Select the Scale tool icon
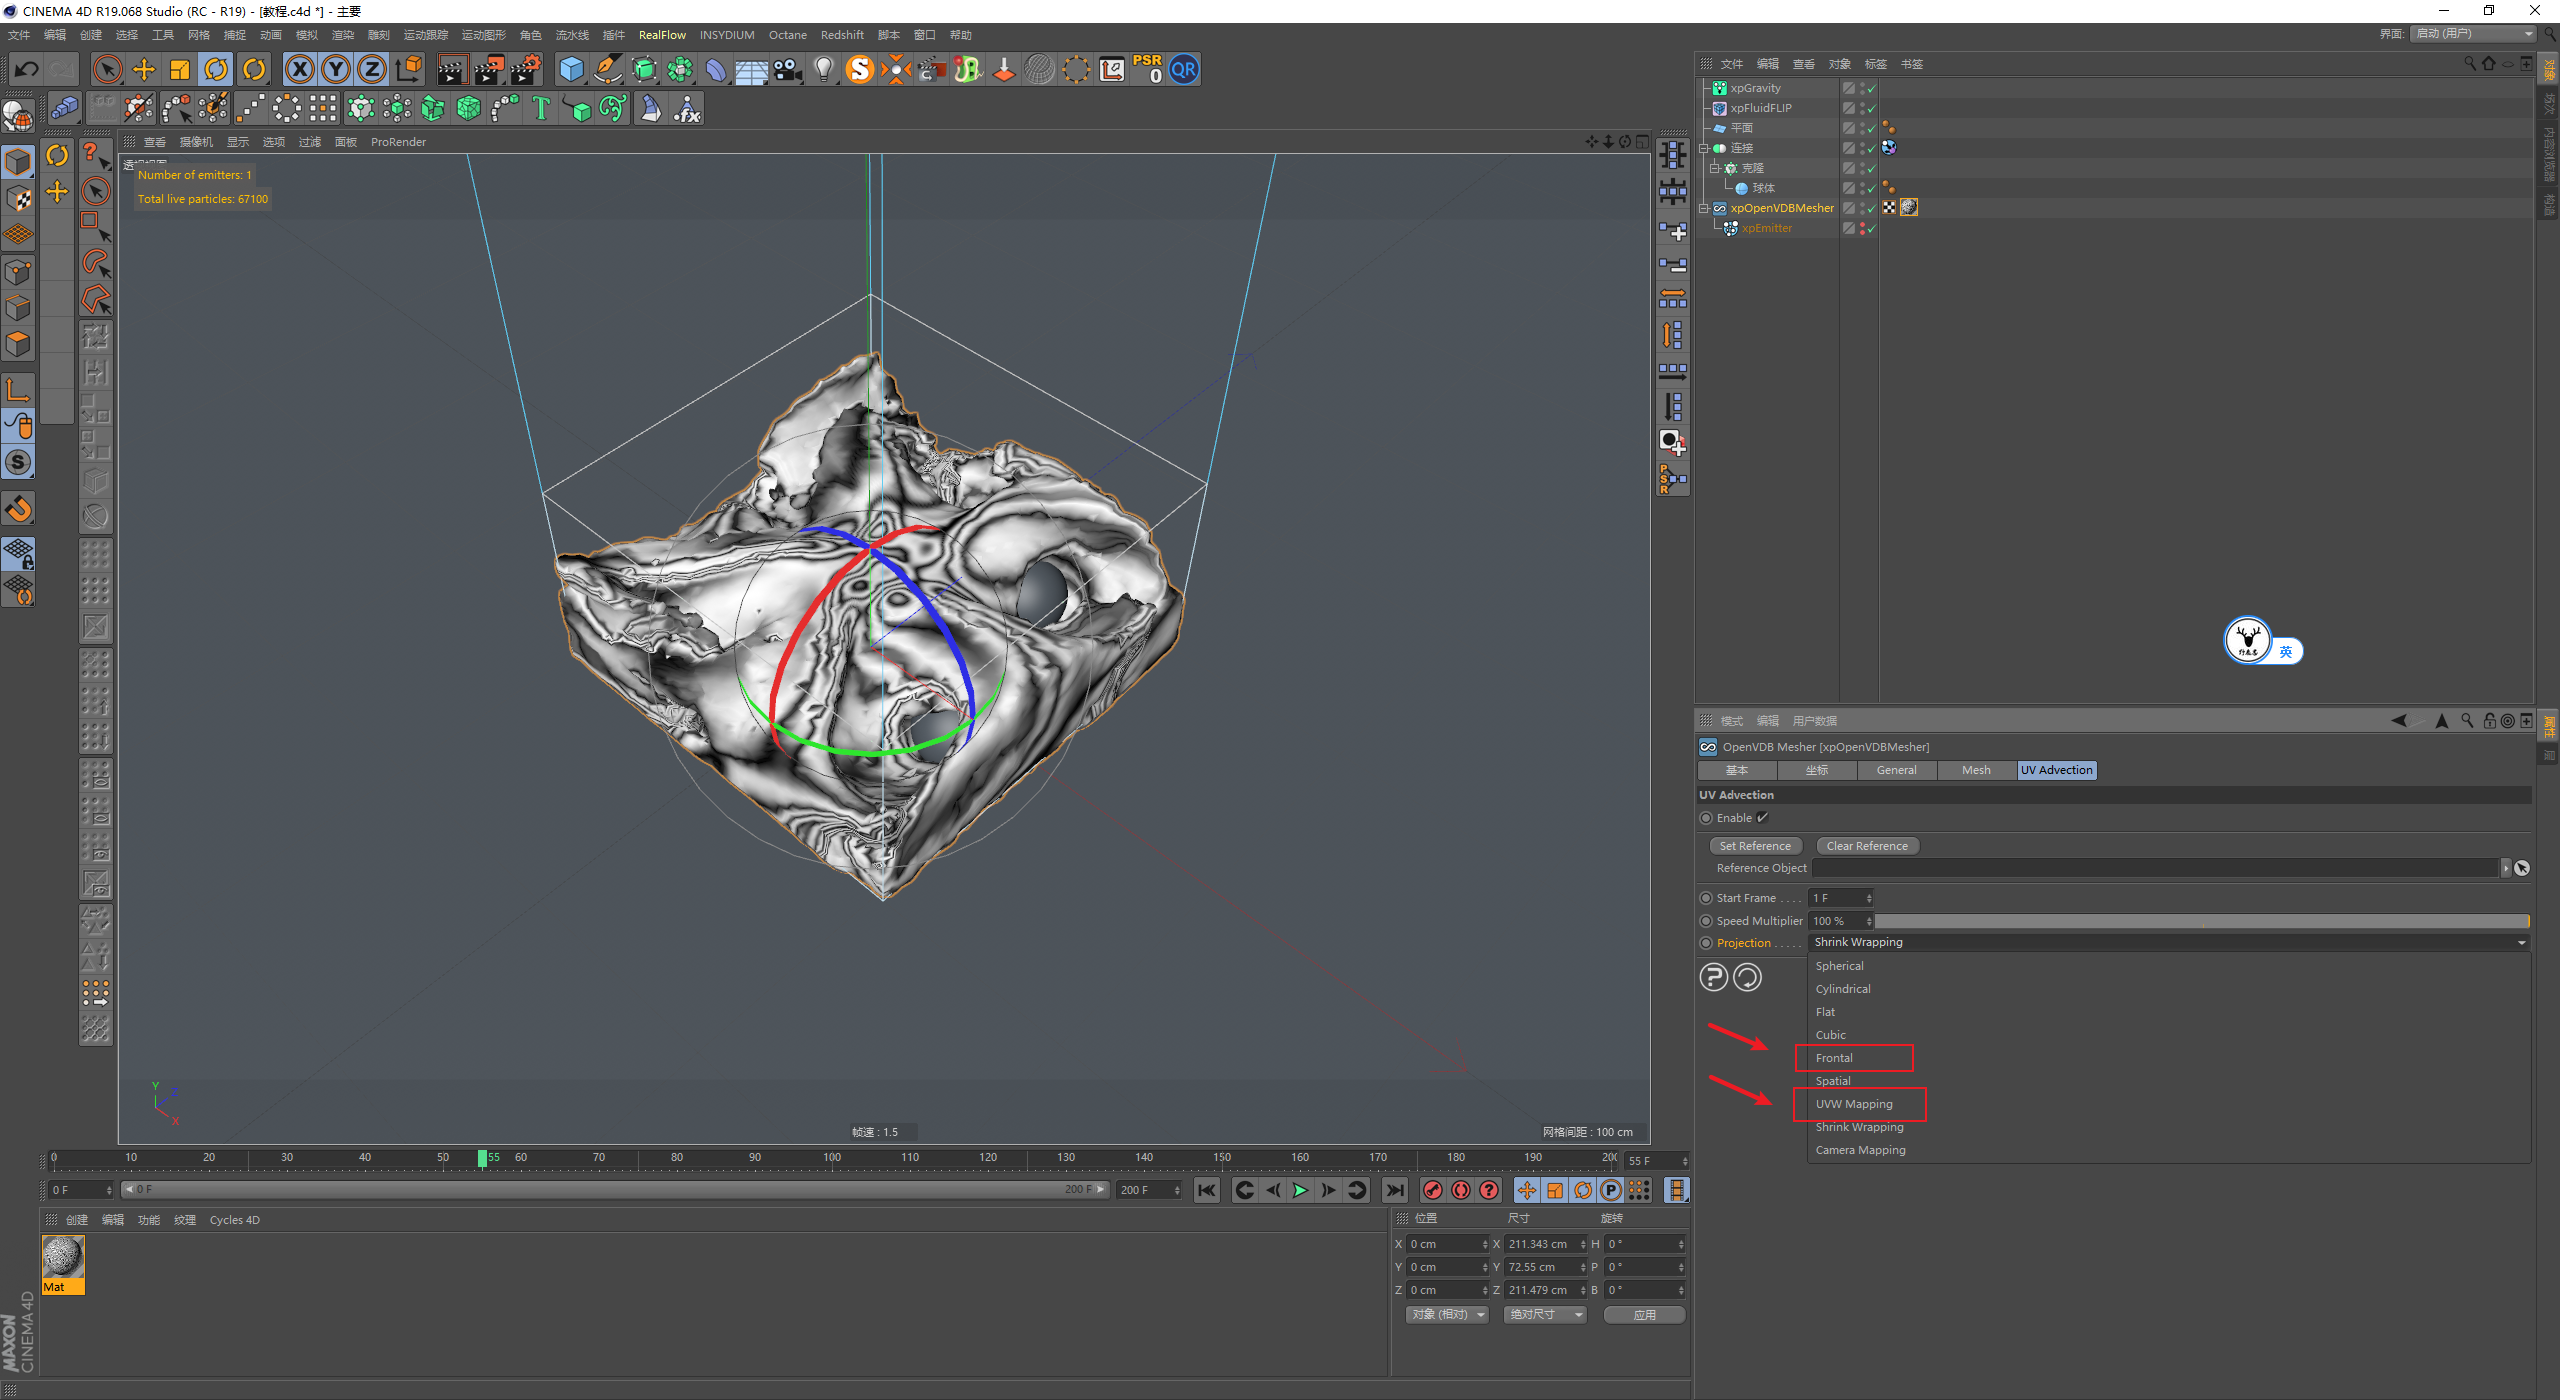Screen dimensions: 2560x1400 pyautogui.click(x=180, y=69)
